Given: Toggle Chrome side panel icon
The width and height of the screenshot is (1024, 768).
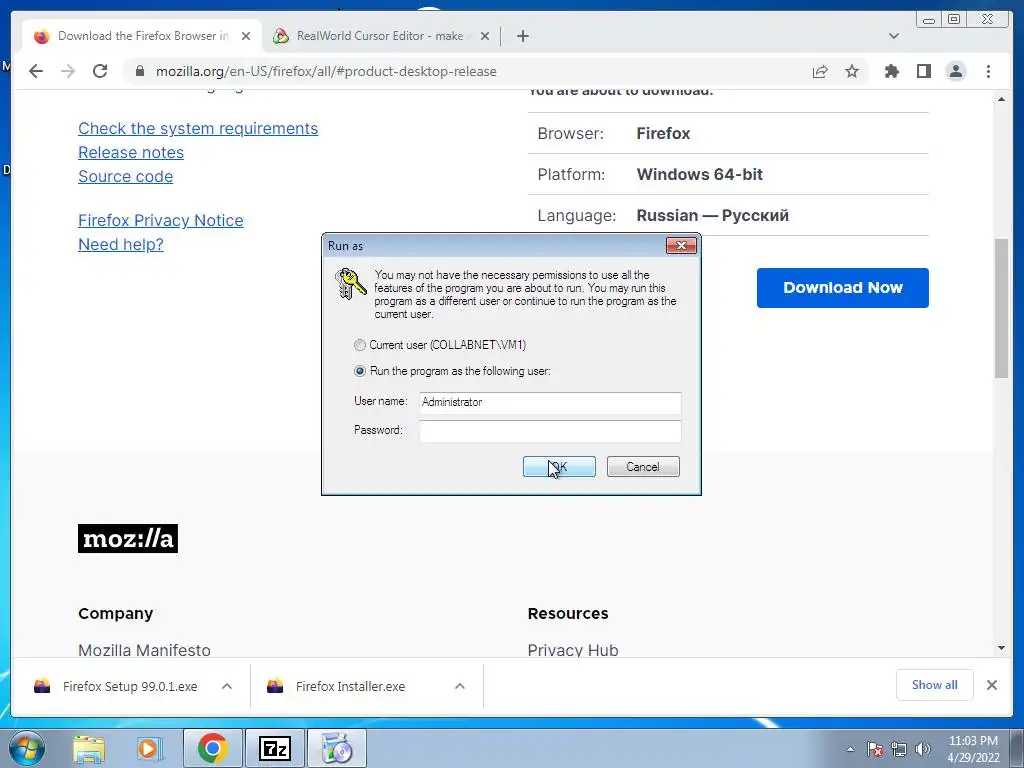Looking at the screenshot, I should tap(923, 71).
